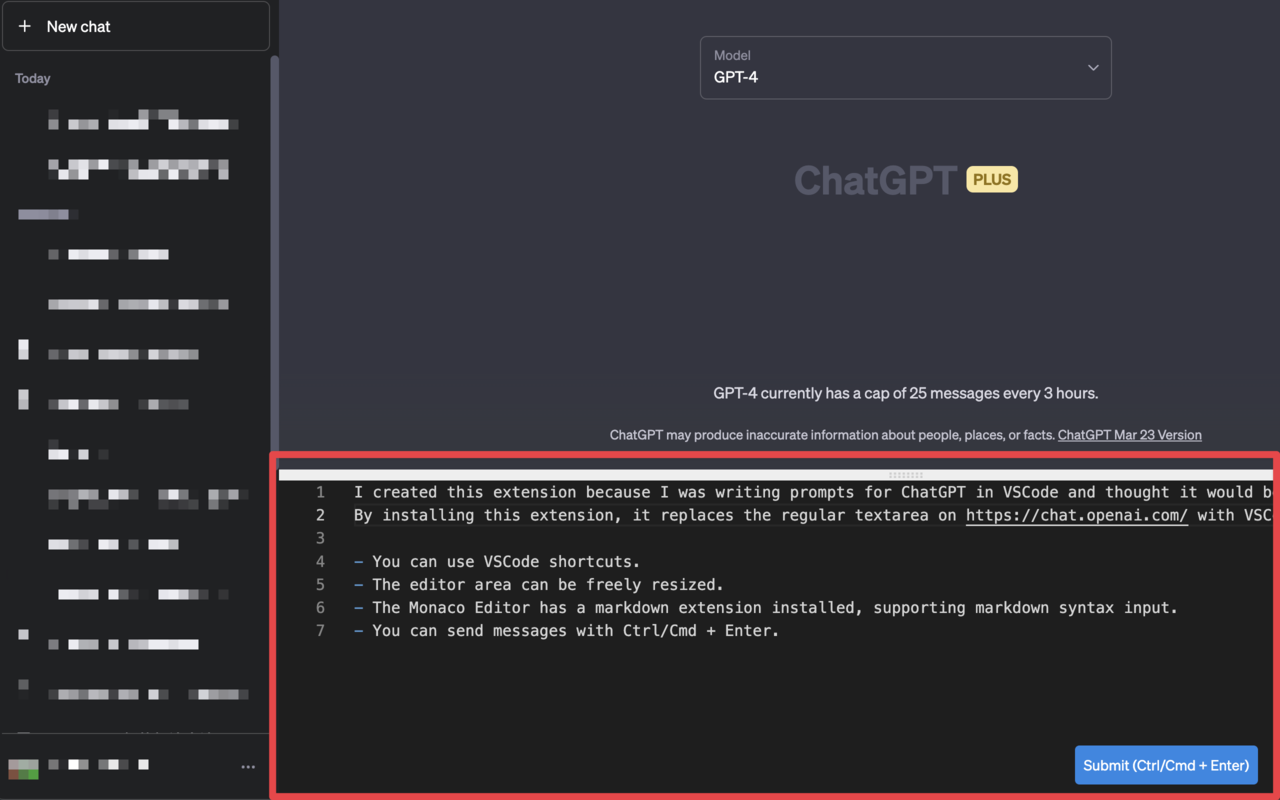The width and height of the screenshot is (1280, 800).
Task: Click the user avatar beside the three-dots menu
Action: 23,768
